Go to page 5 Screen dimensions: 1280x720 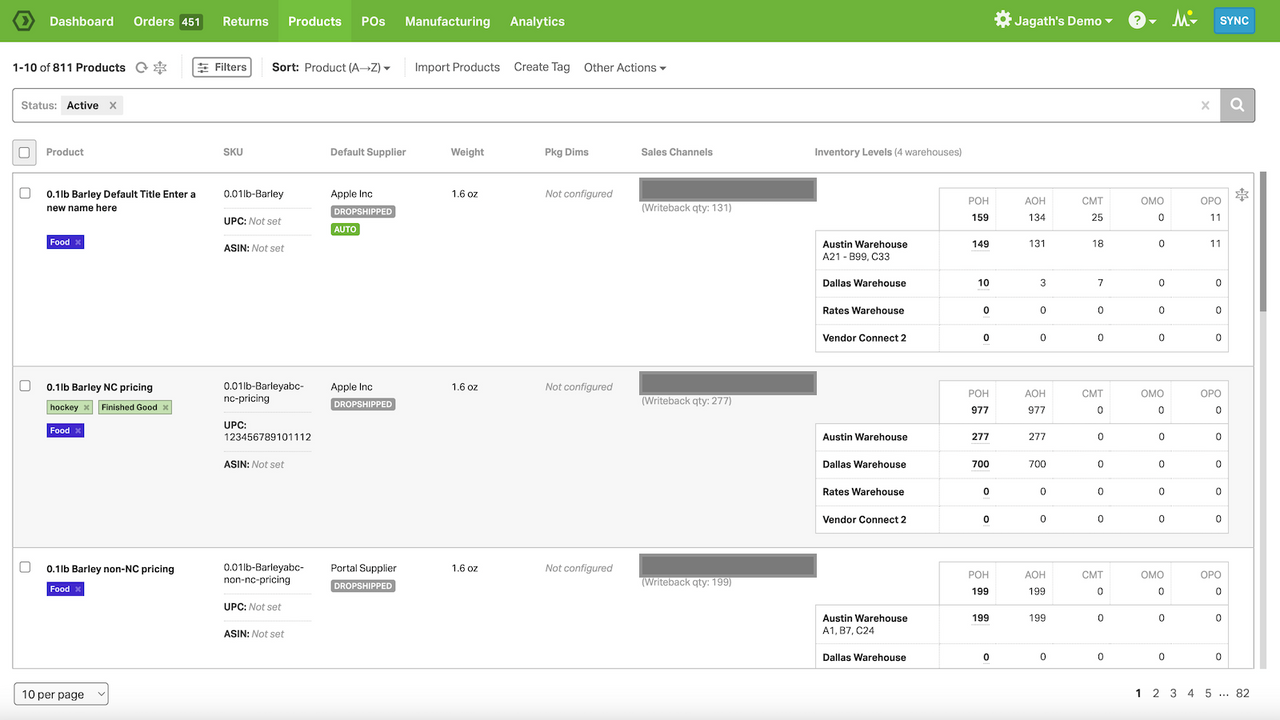[1208, 693]
